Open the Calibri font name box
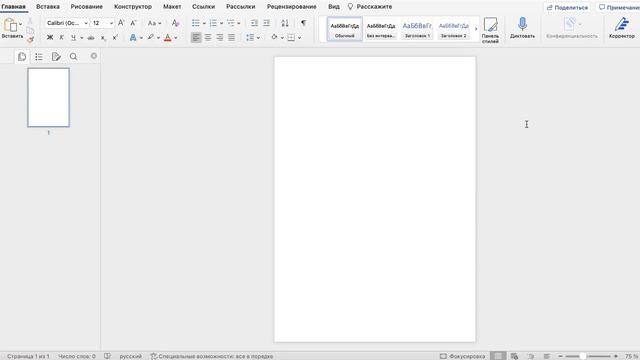 pos(67,23)
